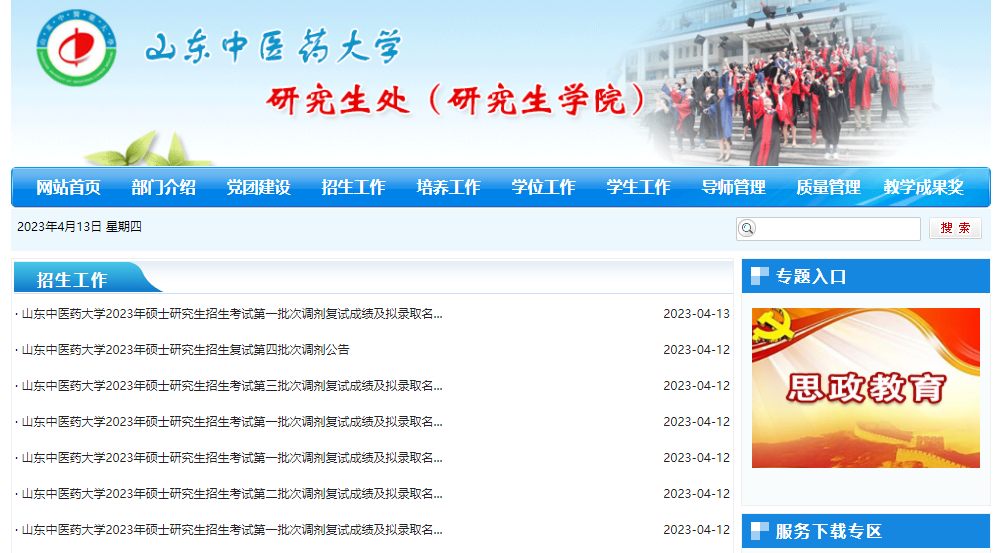Image resolution: width=995 pixels, height=553 pixels.
Task: Go to 党团建设 in the nav bar
Action: pyautogui.click(x=258, y=187)
